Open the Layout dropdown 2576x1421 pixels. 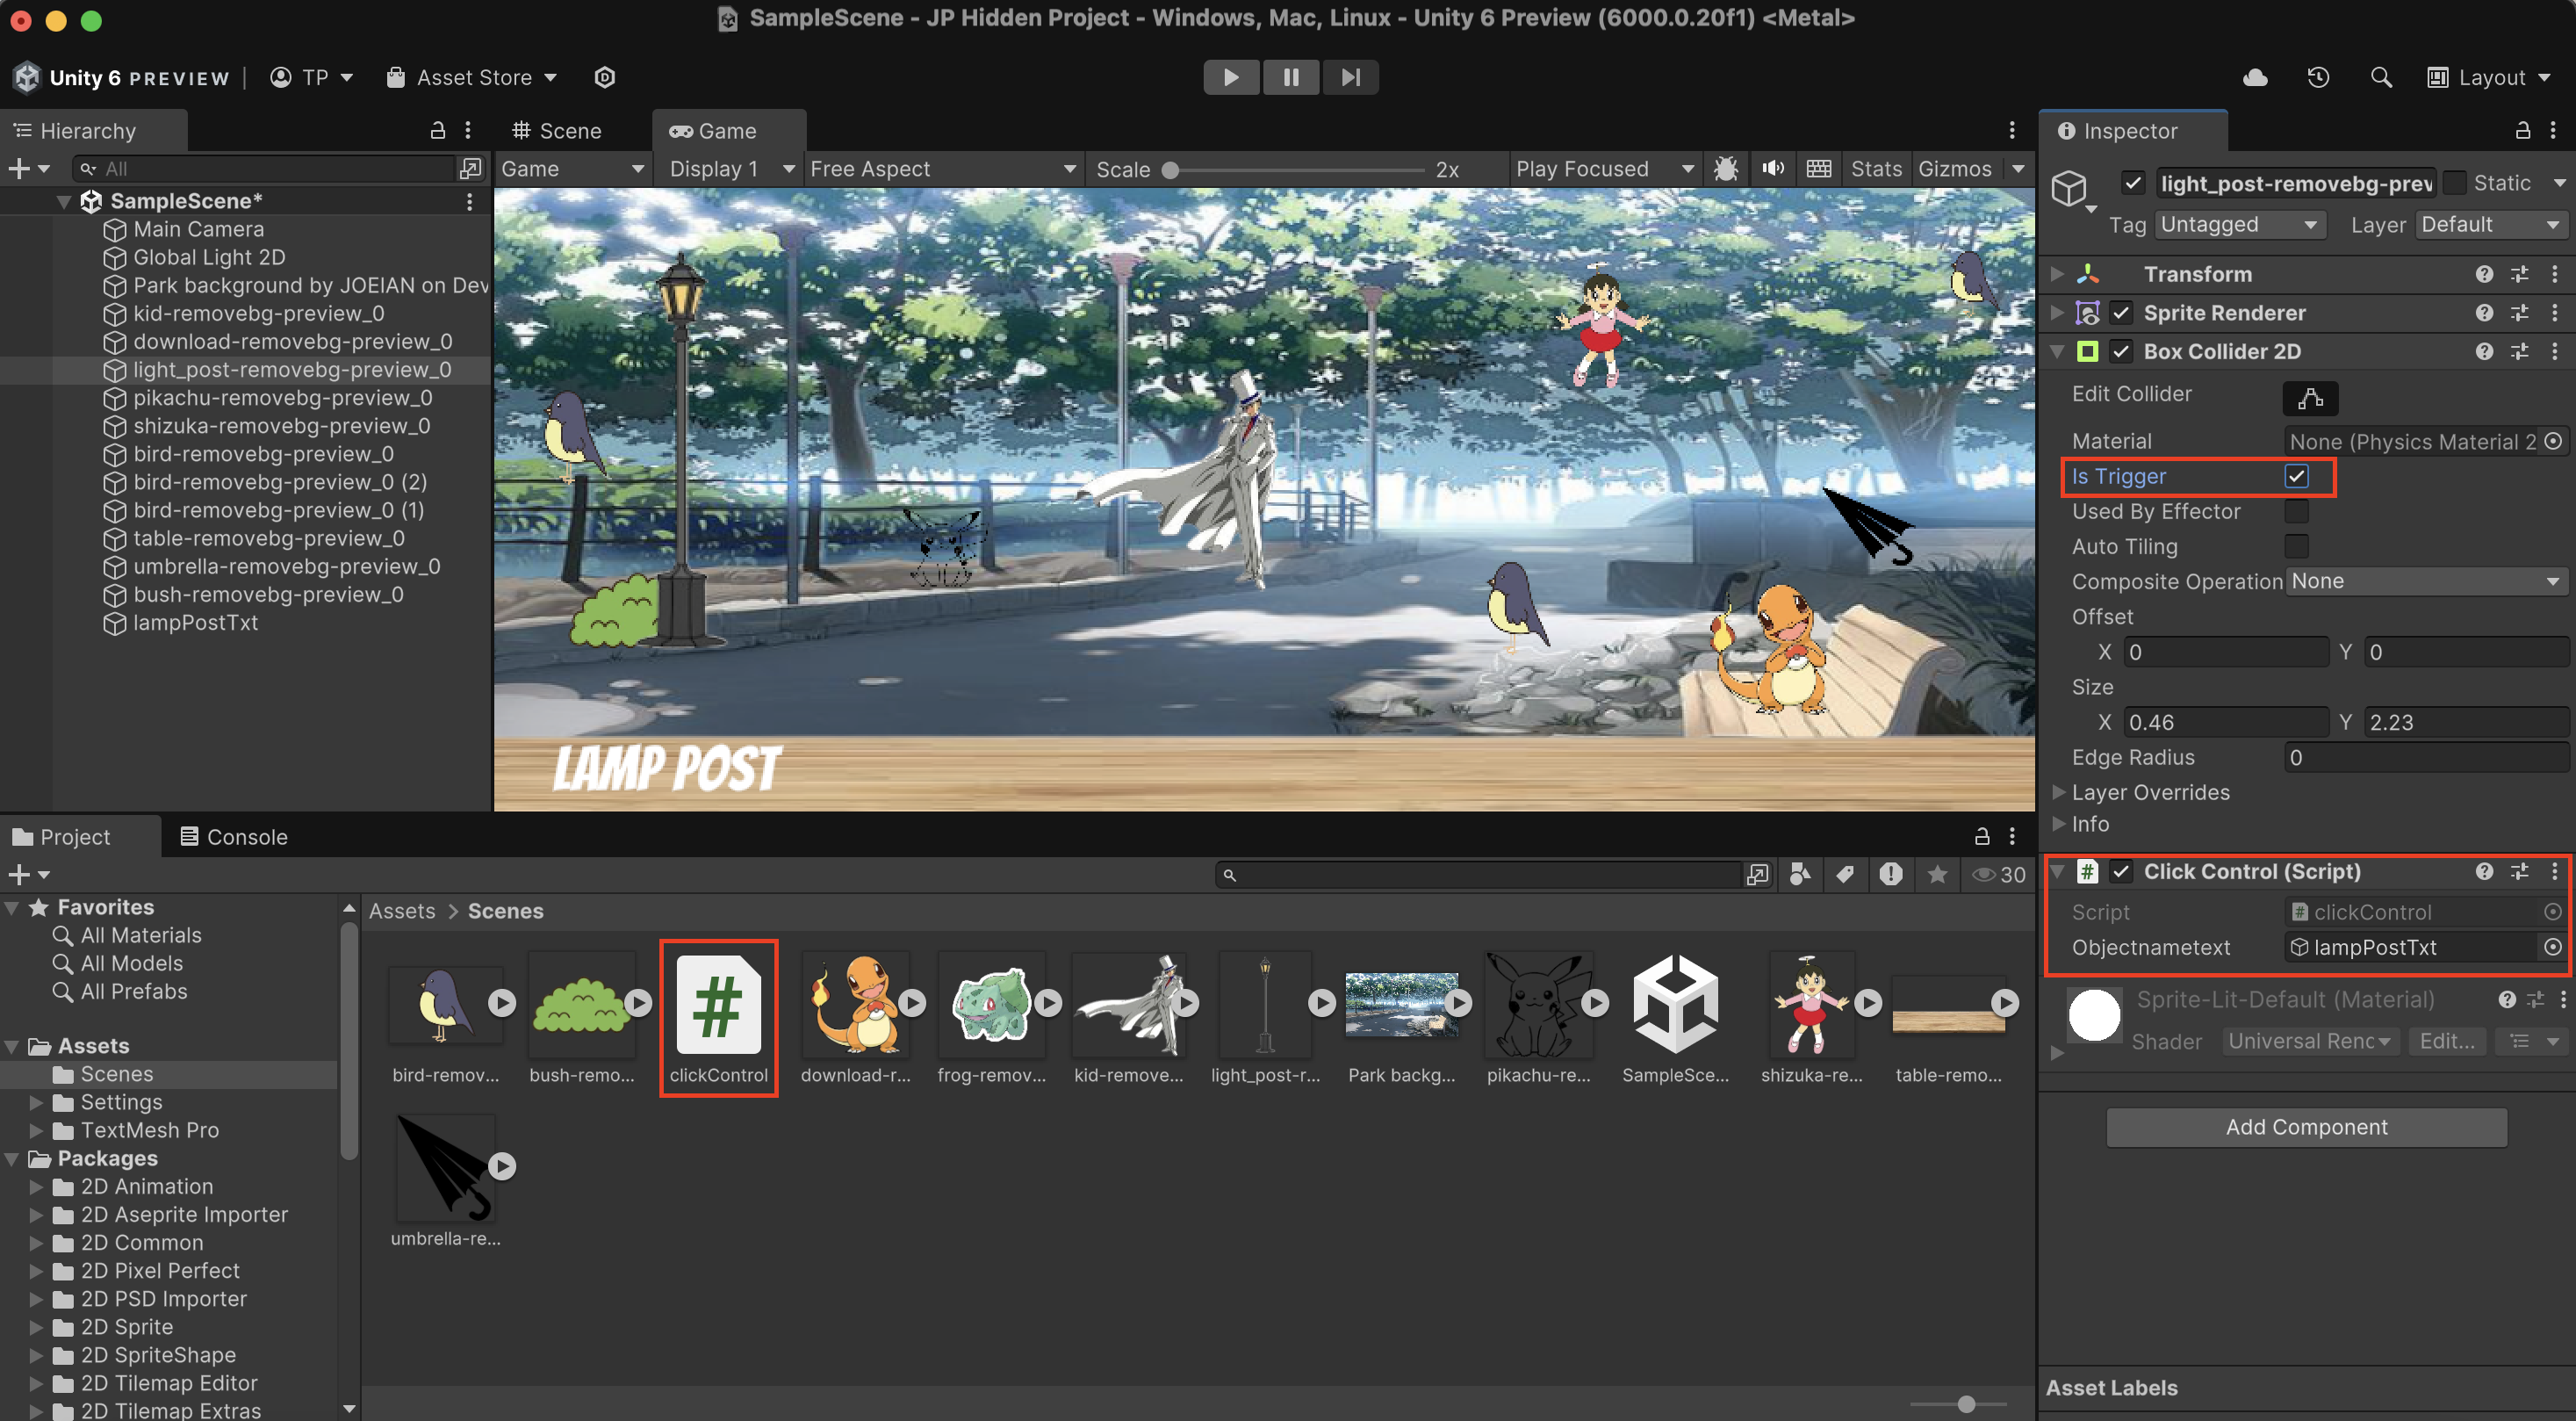click(2489, 77)
